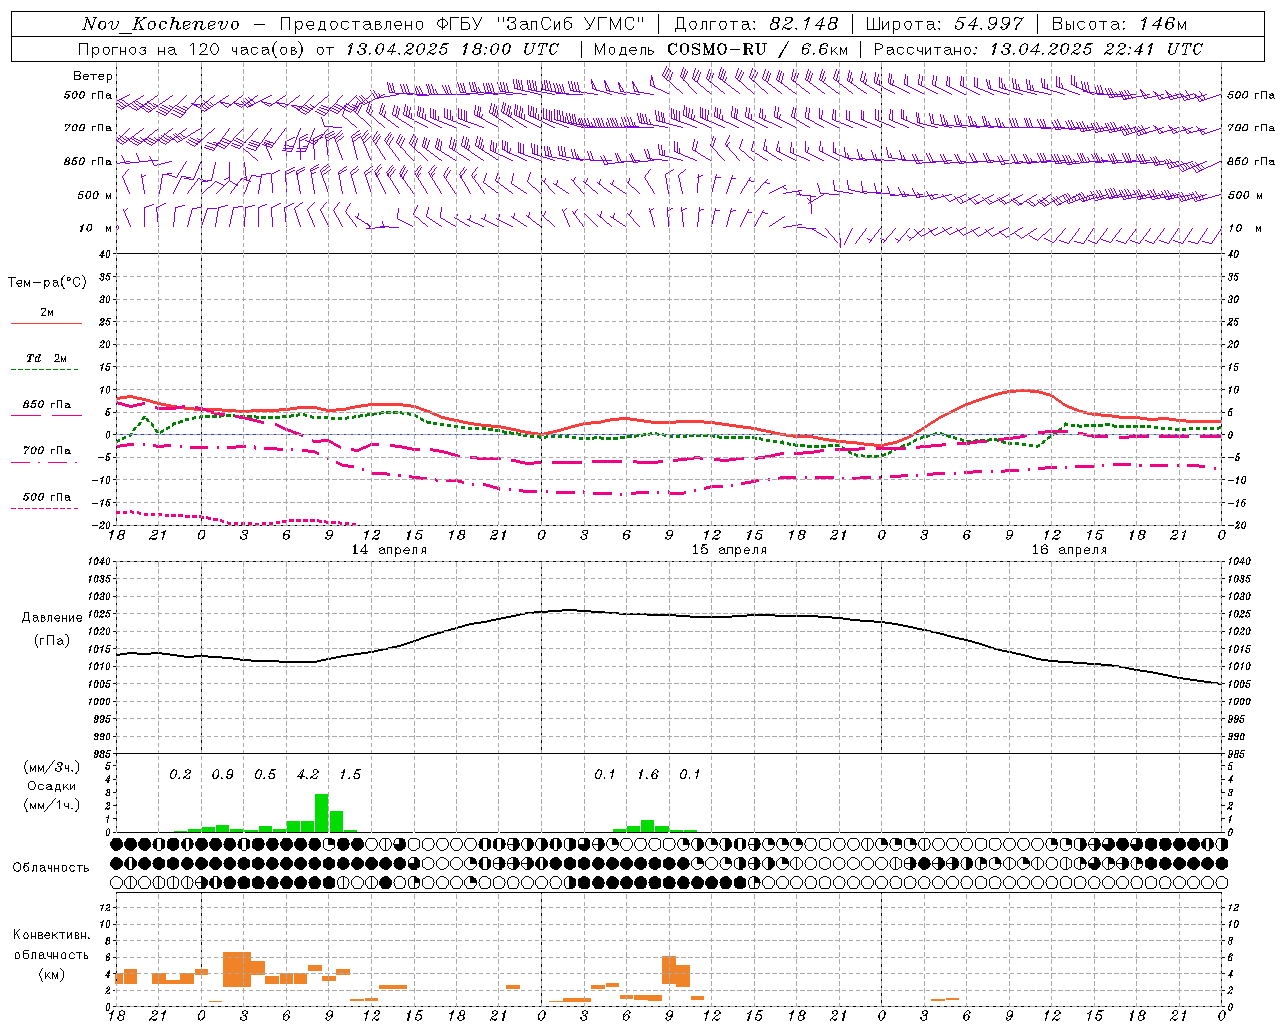Select the Модель COSMO-RU / 6.6км text
The image size is (1280, 1024).
(721, 49)
